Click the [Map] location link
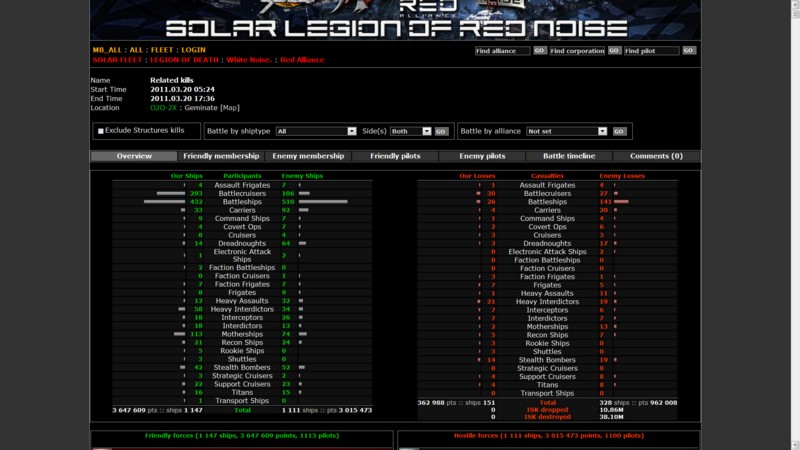The height and width of the screenshot is (450, 800). 229,108
